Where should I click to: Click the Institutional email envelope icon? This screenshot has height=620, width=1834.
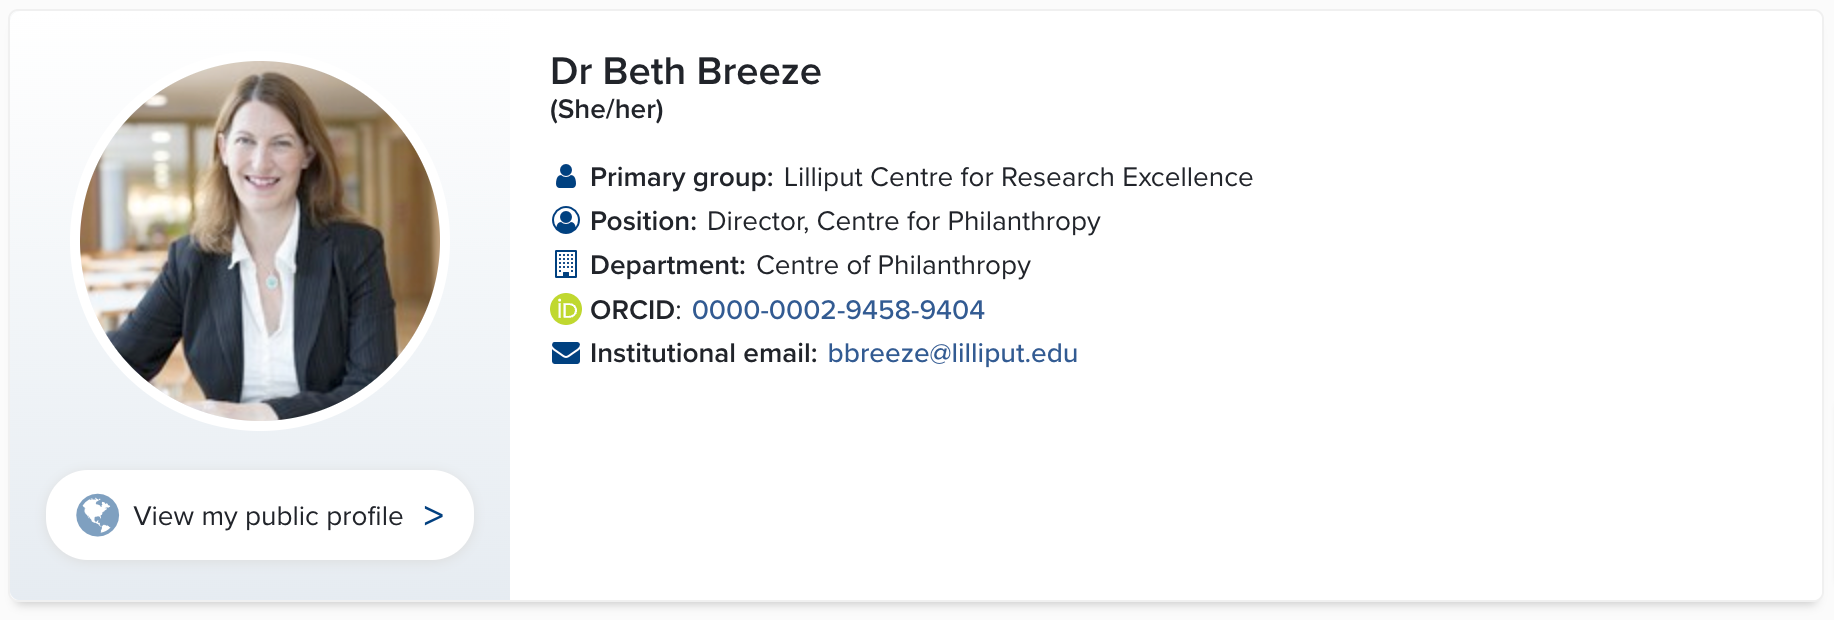[566, 353]
